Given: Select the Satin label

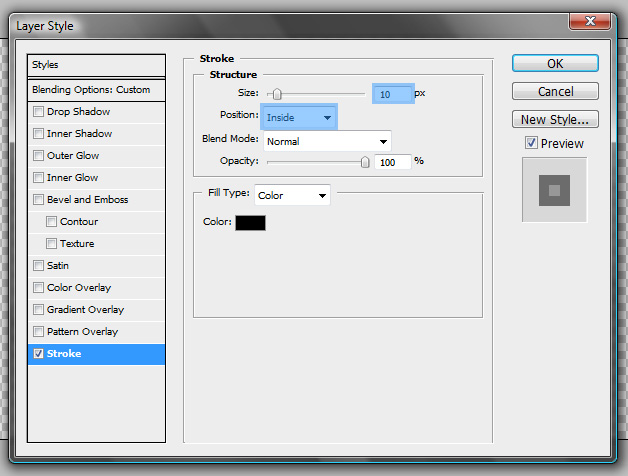Looking at the screenshot, I should 58,266.
